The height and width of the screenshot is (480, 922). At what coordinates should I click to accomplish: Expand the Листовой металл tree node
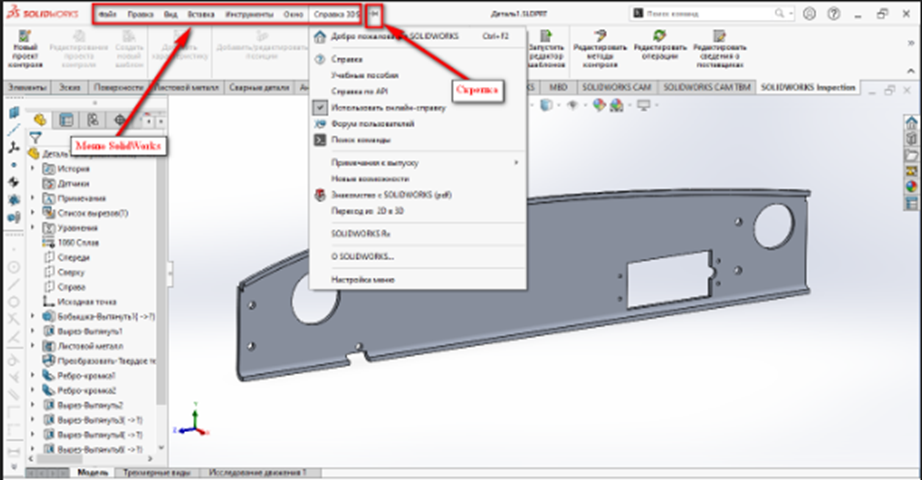point(33,346)
